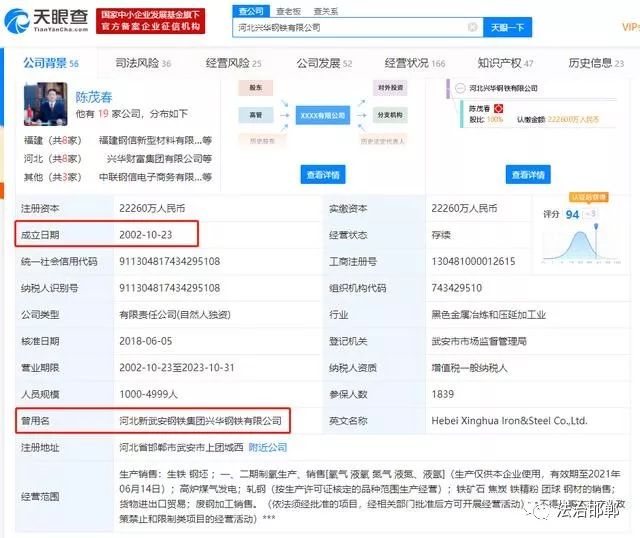Click the score value 94
The image size is (640, 538).
click(x=572, y=214)
